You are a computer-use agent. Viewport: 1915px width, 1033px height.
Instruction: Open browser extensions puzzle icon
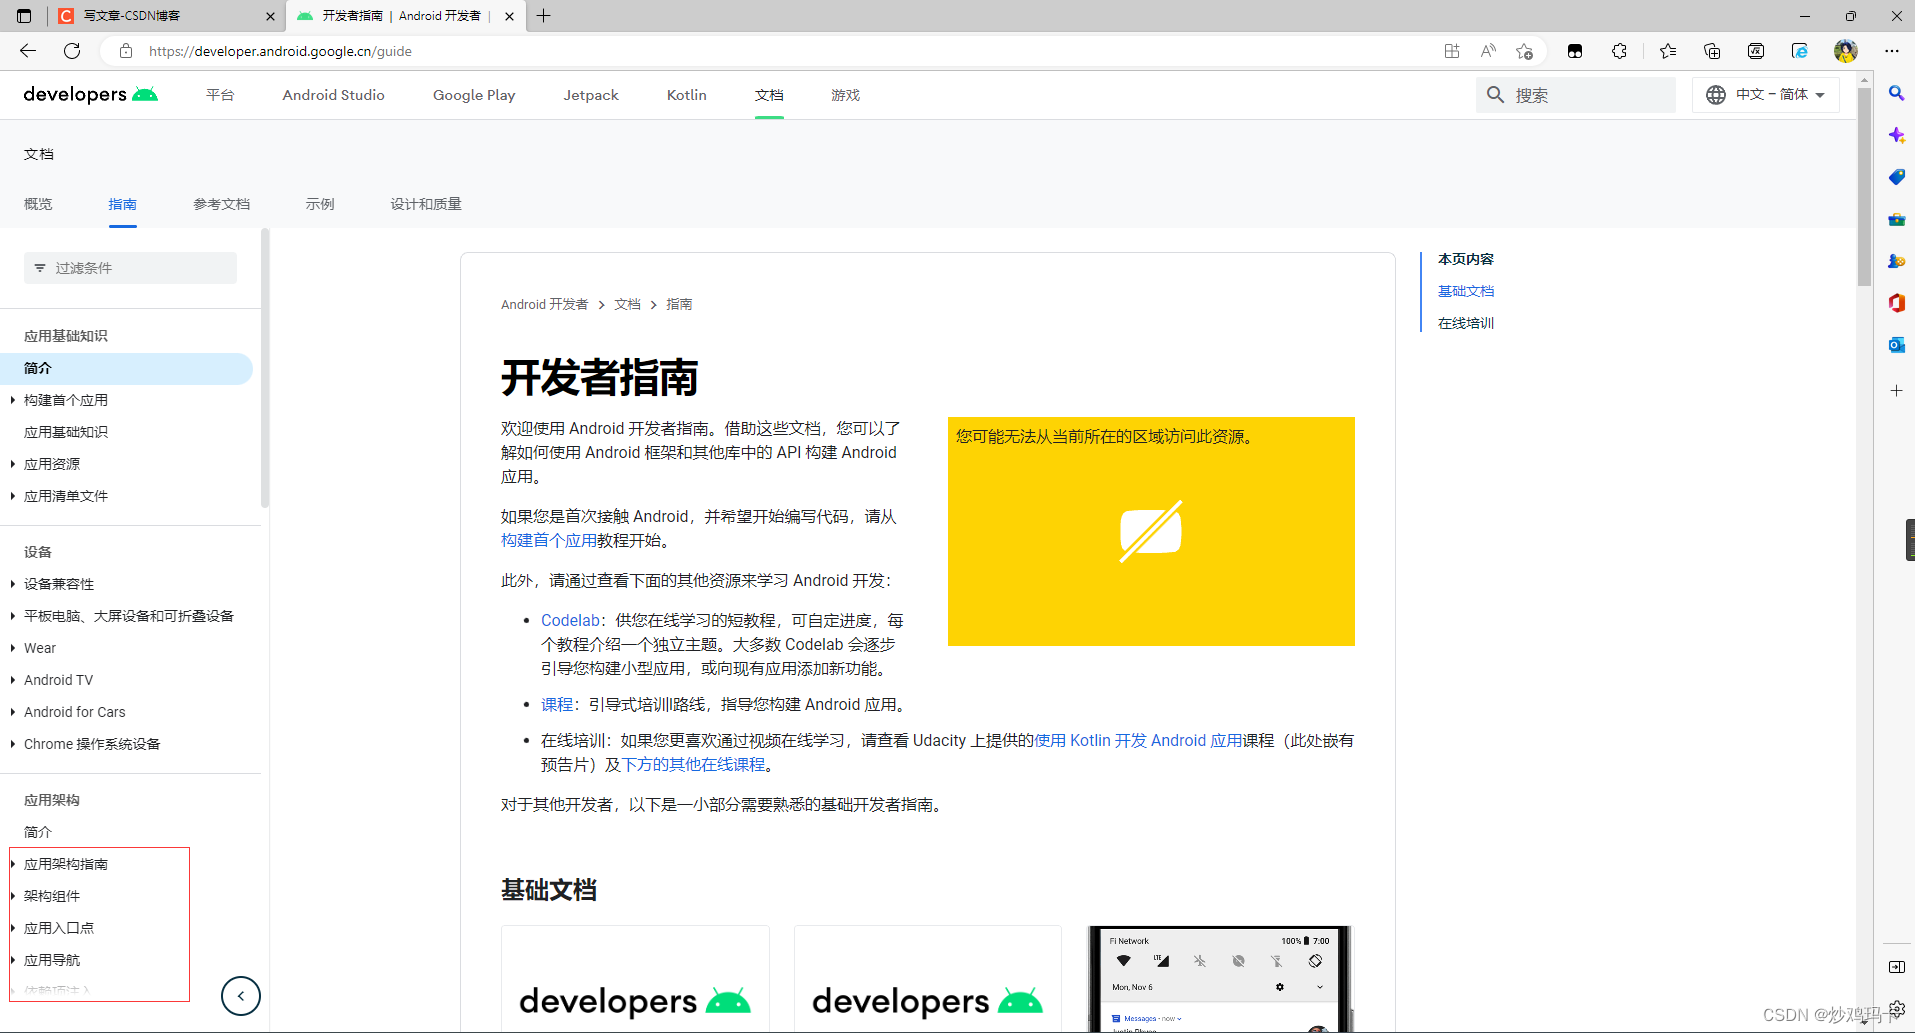[x=1620, y=51]
